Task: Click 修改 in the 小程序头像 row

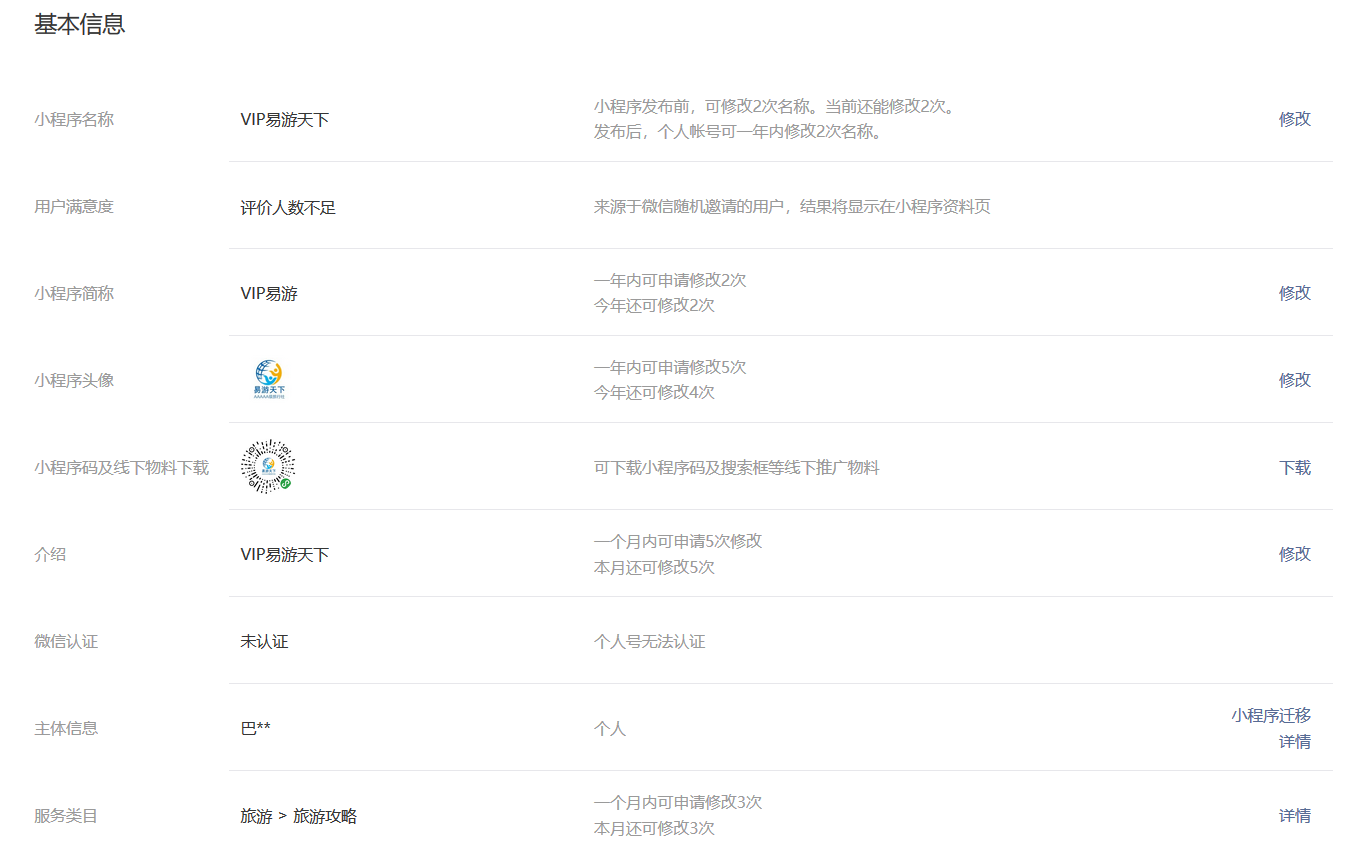Action: pyautogui.click(x=1295, y=380)
